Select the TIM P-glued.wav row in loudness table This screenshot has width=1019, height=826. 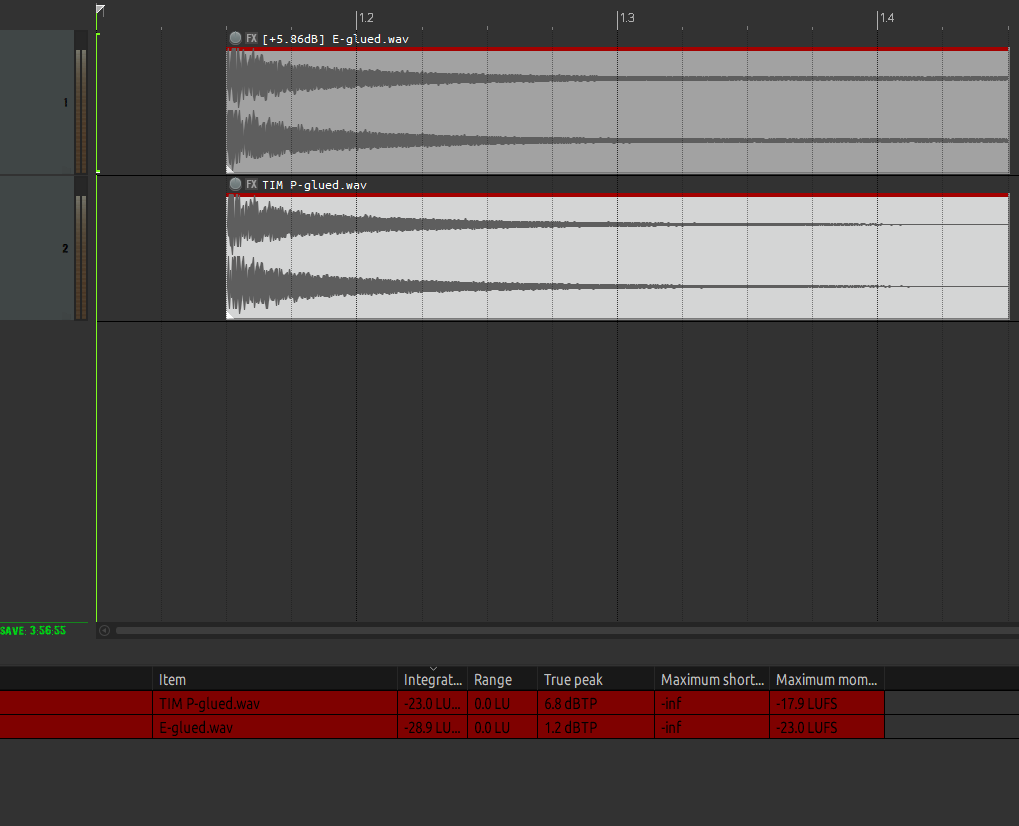coord(442,703)
